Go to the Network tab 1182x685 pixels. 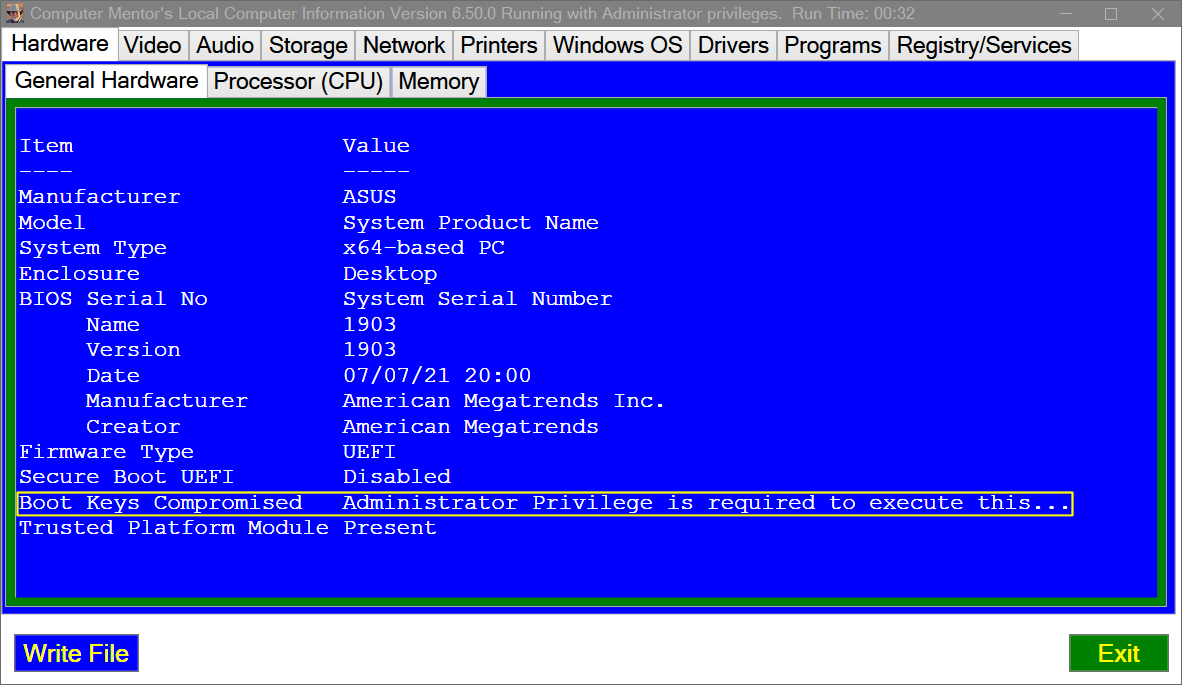(403, 46)
